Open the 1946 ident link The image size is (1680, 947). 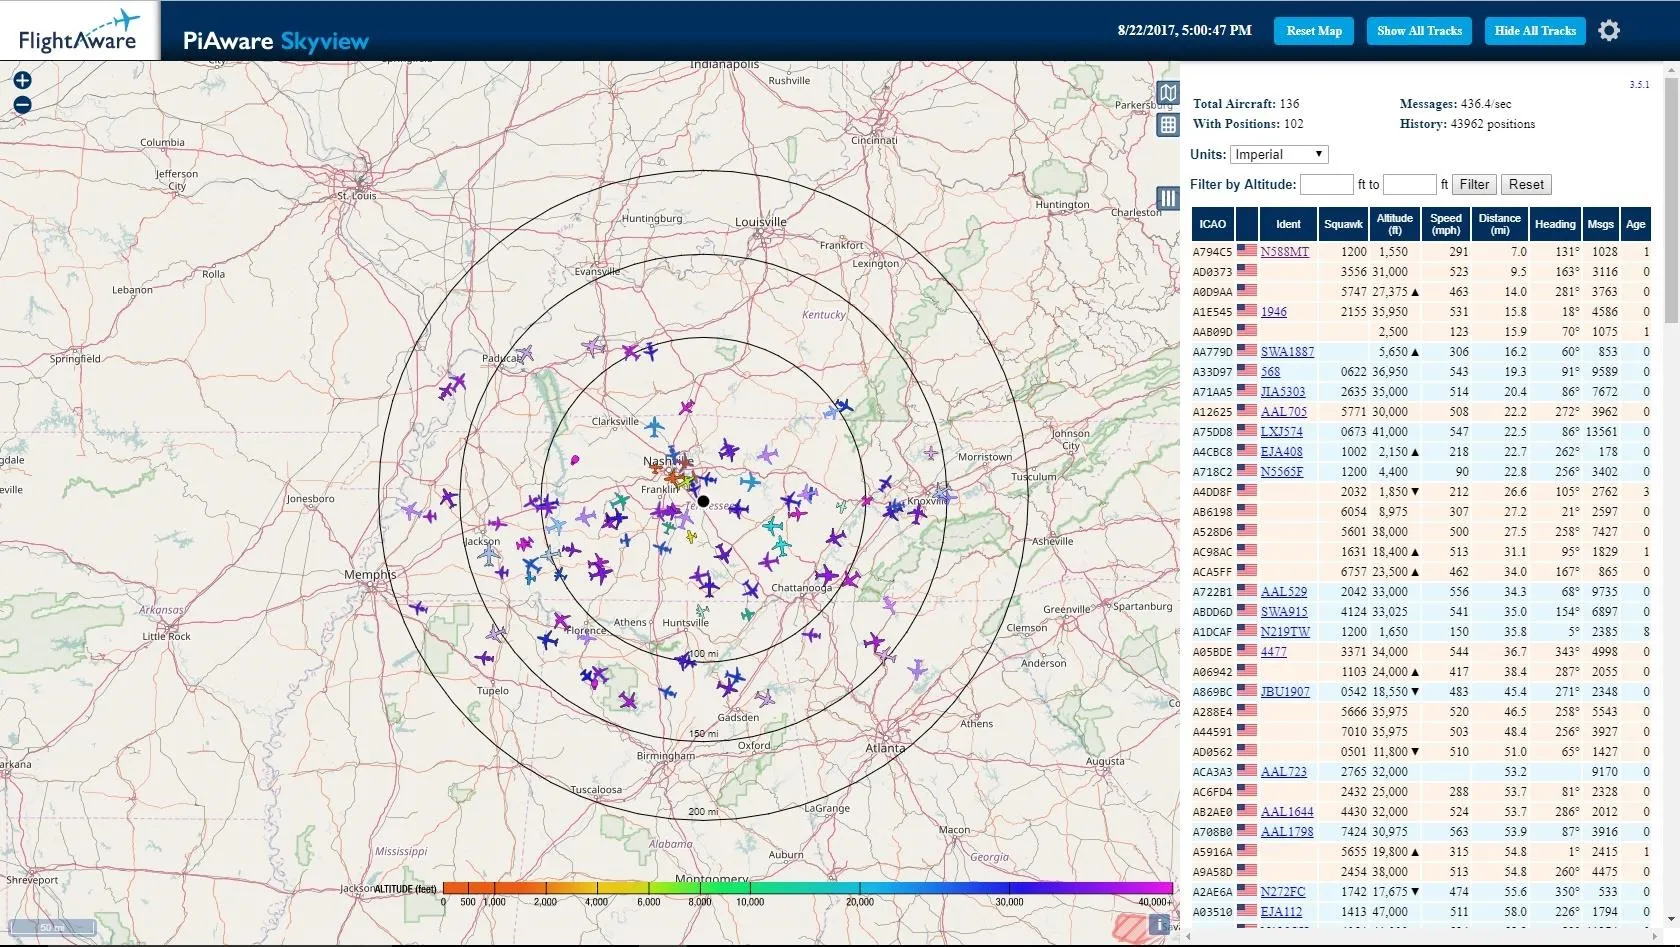pos(1273,312)
